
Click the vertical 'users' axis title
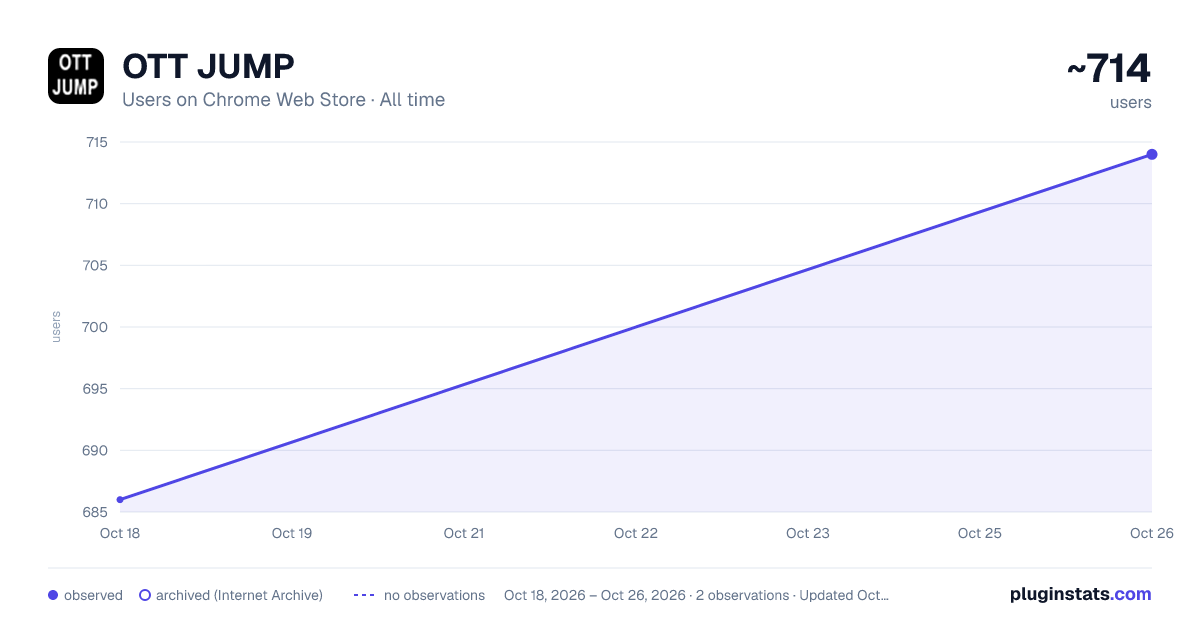[x=56, y=327]
